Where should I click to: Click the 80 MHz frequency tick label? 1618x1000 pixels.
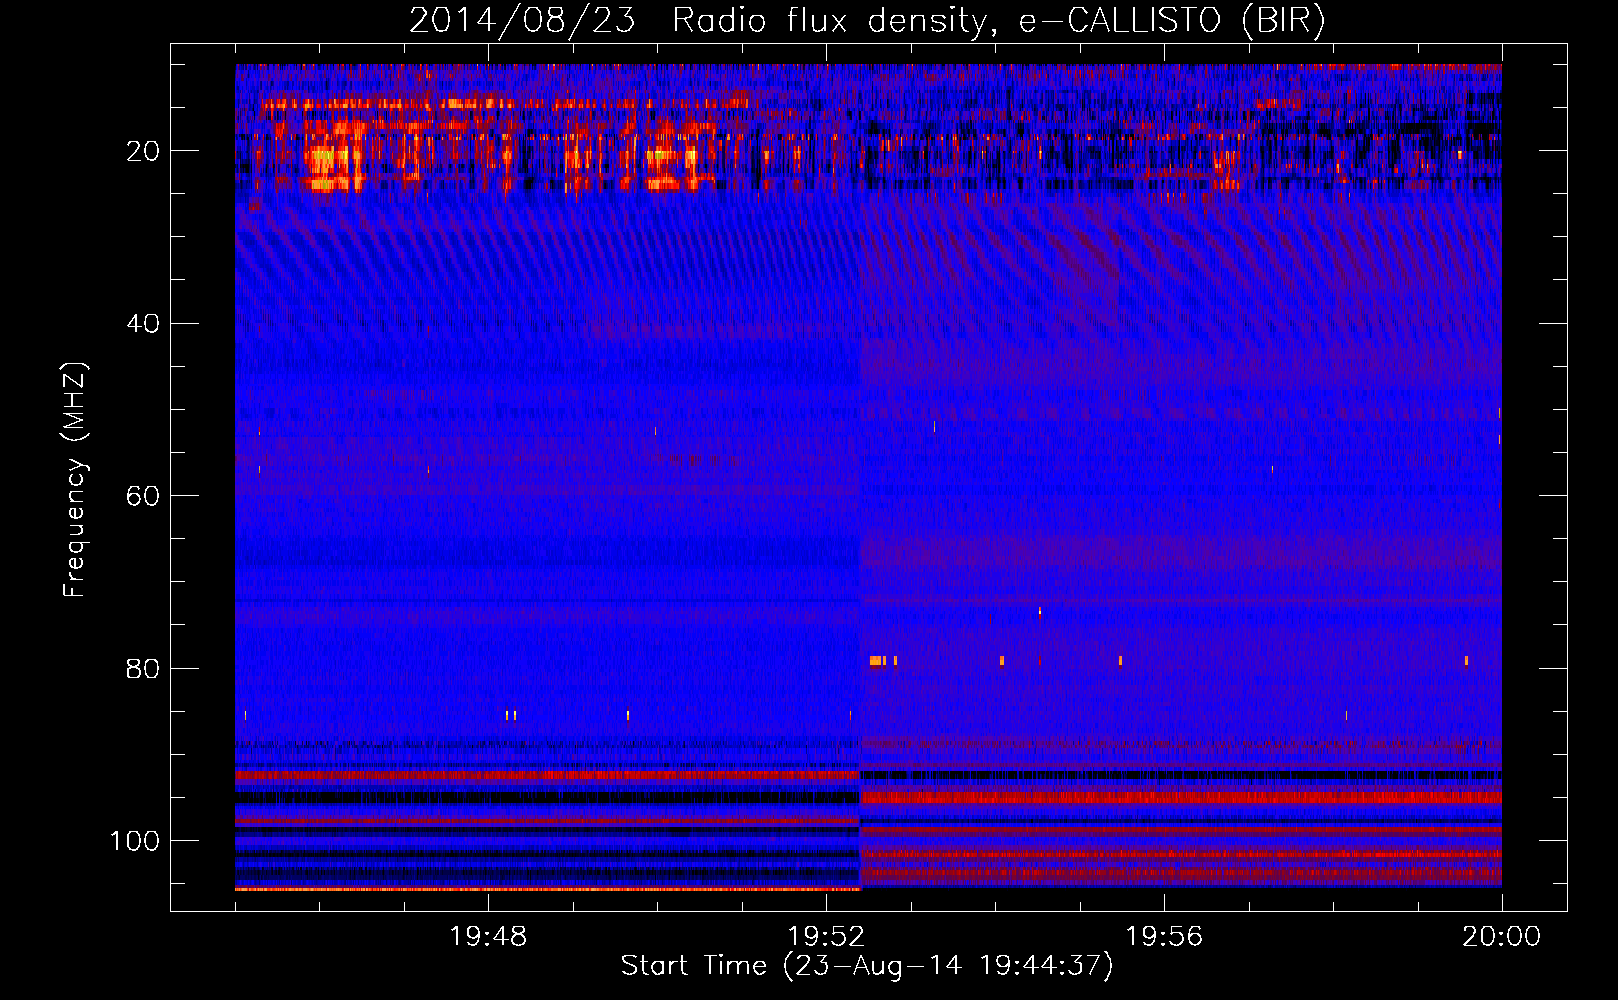coord(143,669)
